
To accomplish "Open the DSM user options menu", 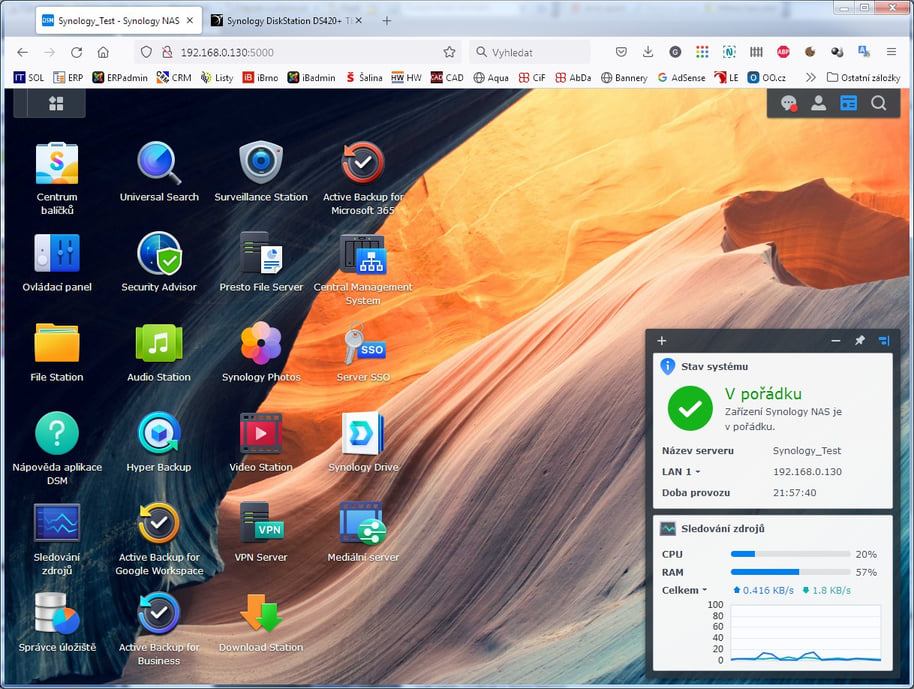I will click(x=818, y=104).
